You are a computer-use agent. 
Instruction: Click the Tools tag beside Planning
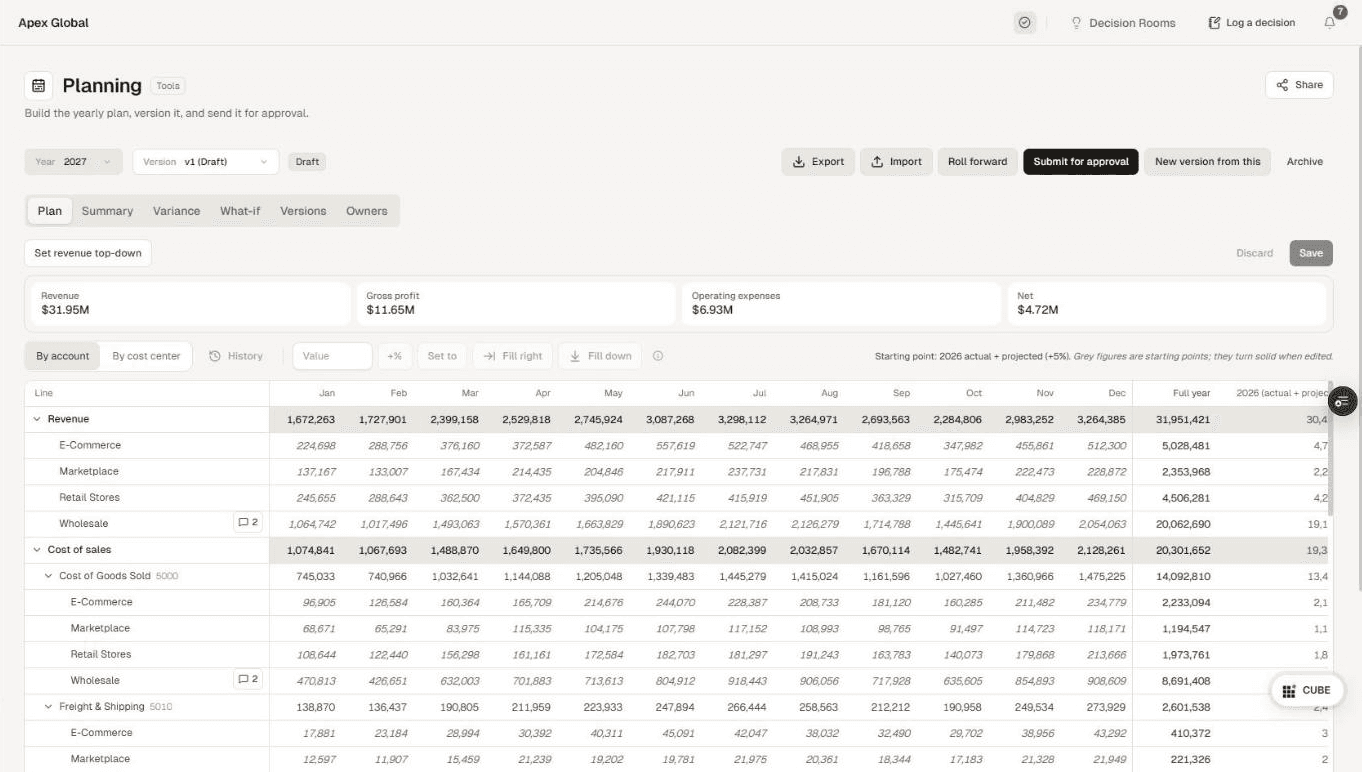point(168,86)
